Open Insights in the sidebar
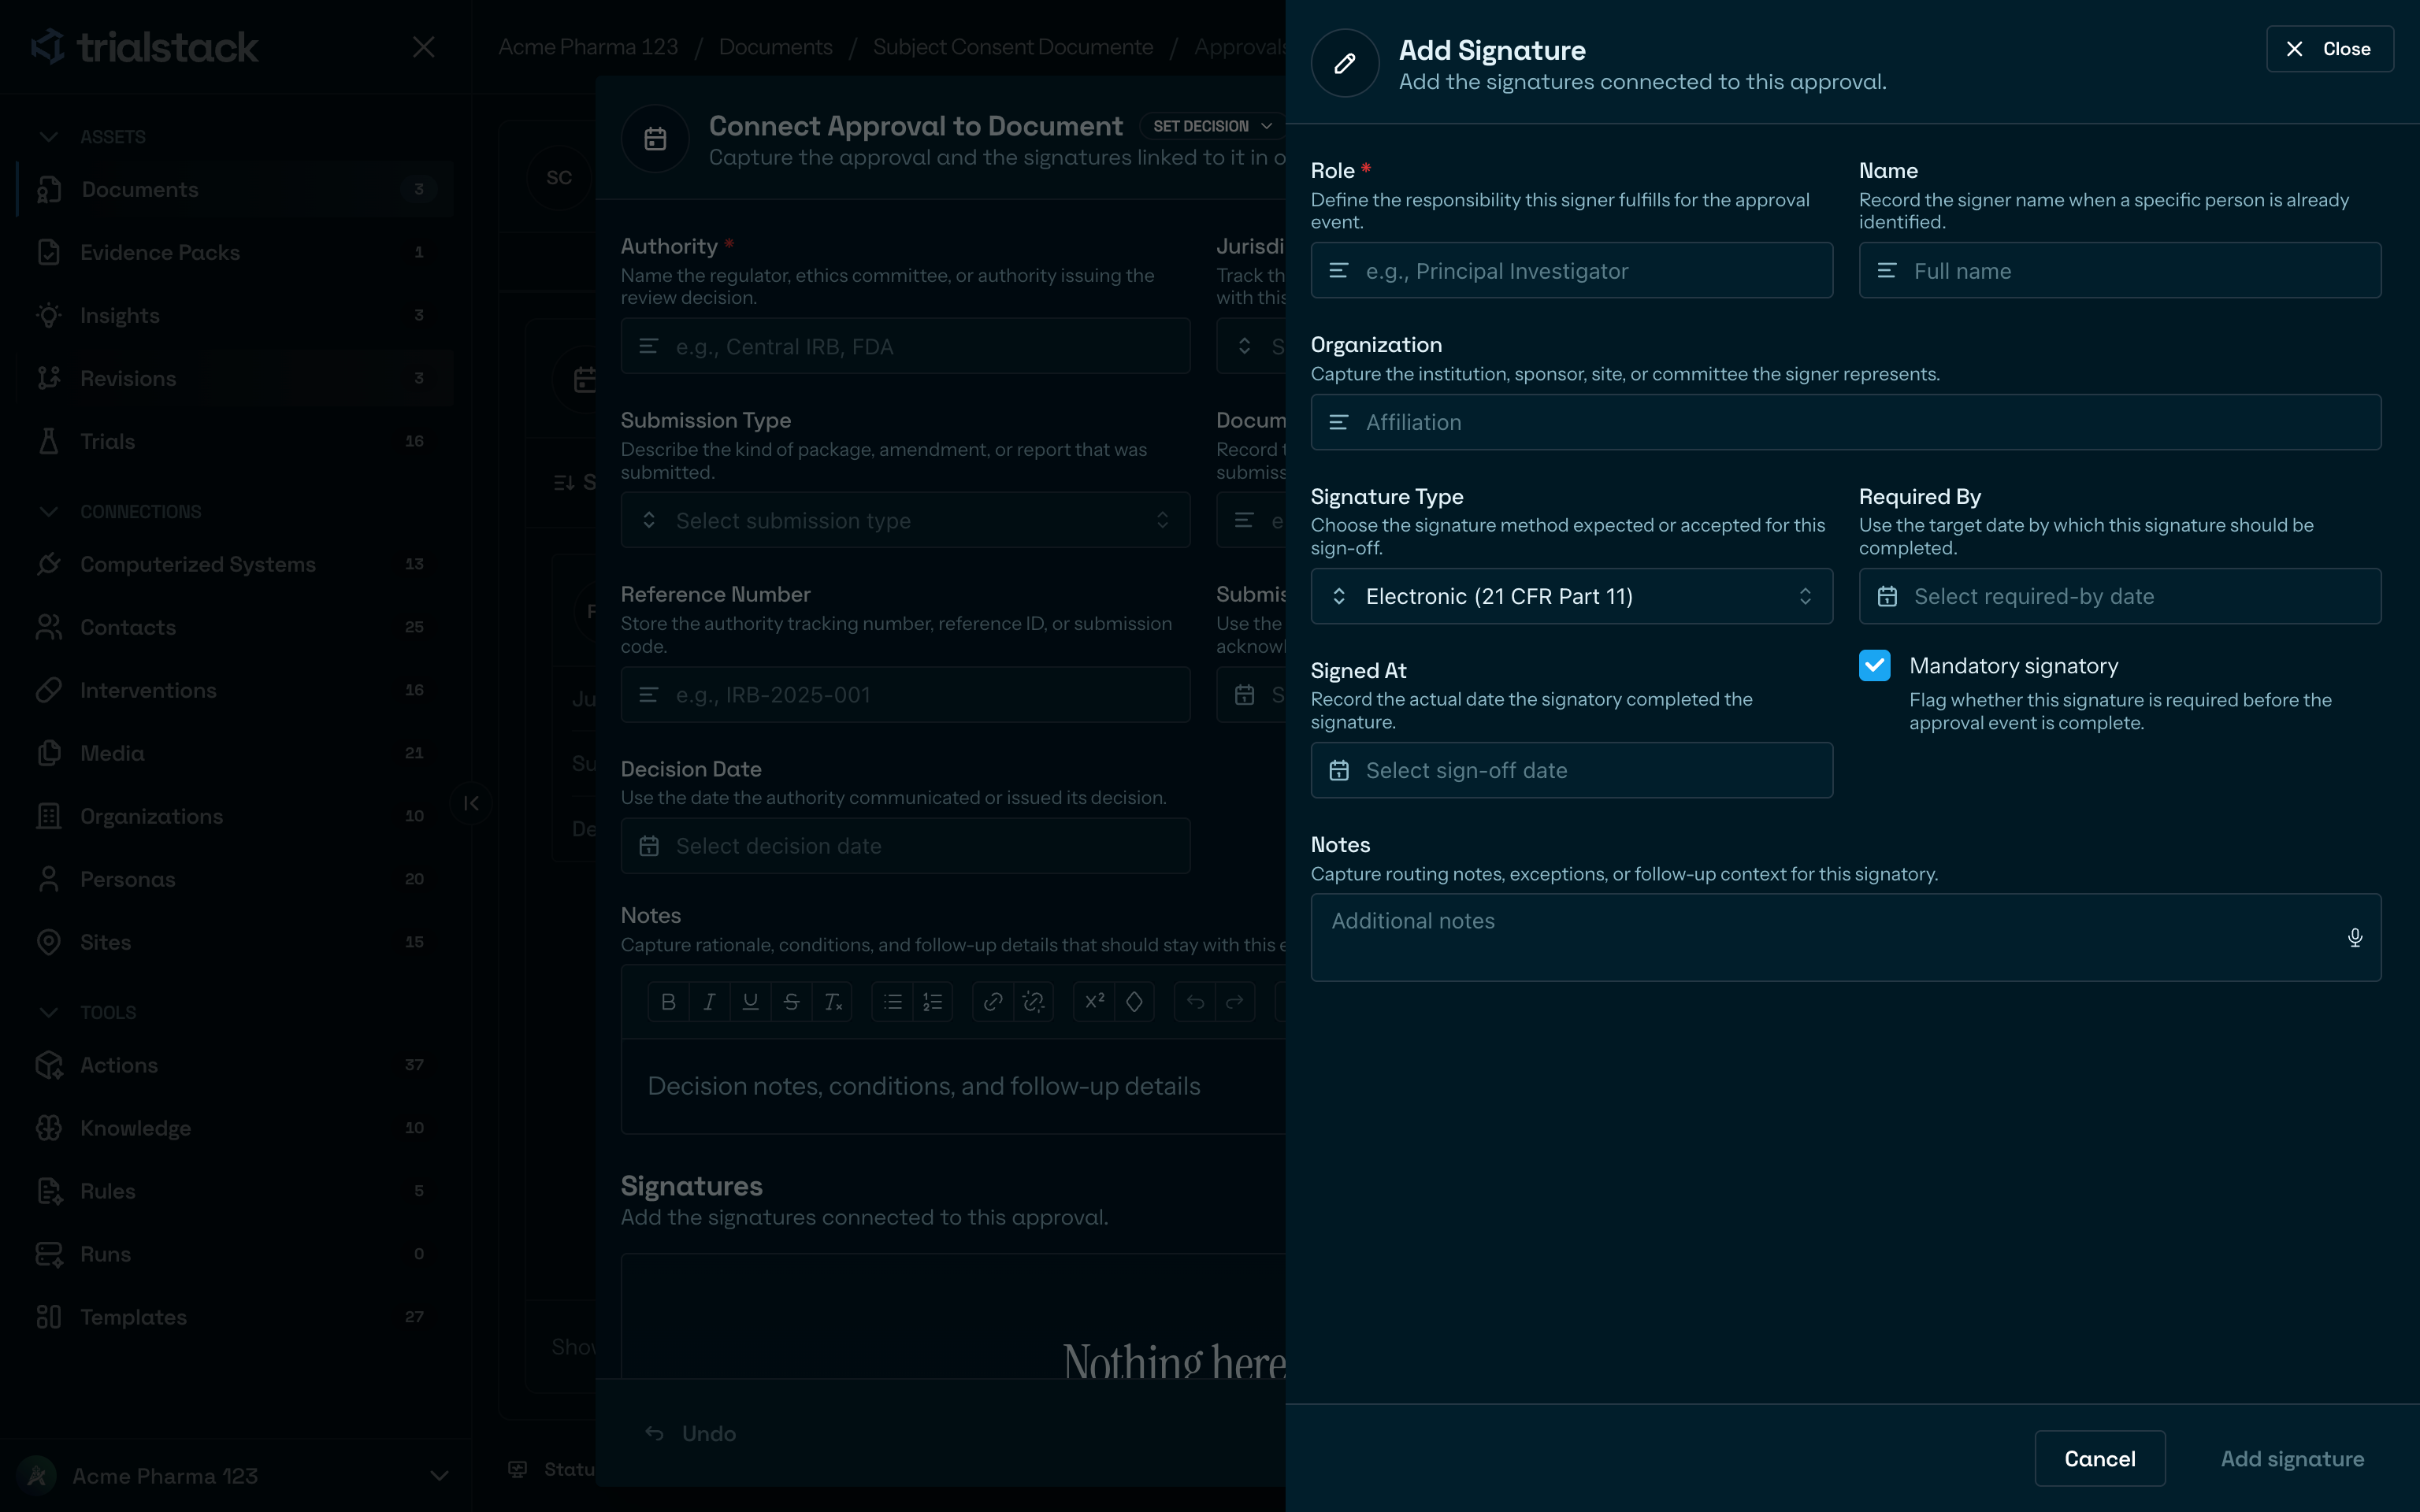2420x1512 pixels. (x=234, y=316)
